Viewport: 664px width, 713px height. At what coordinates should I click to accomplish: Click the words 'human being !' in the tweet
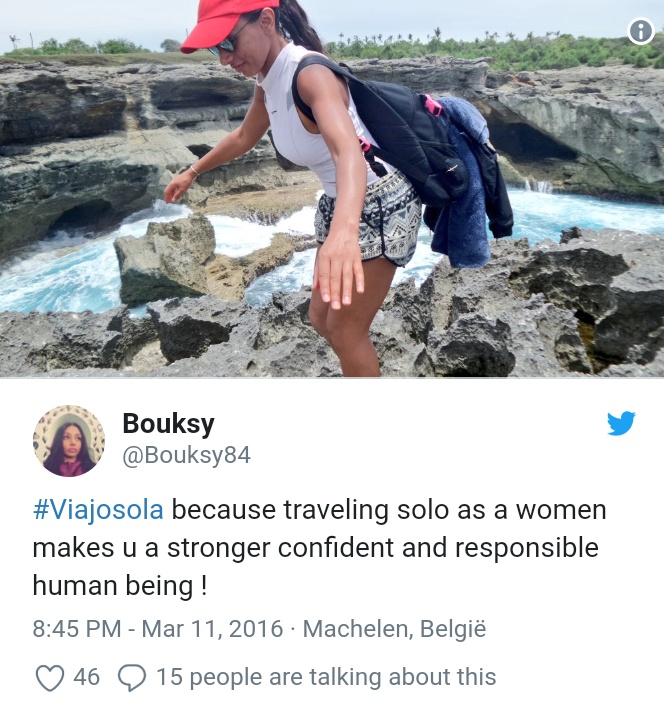(120, 586)
